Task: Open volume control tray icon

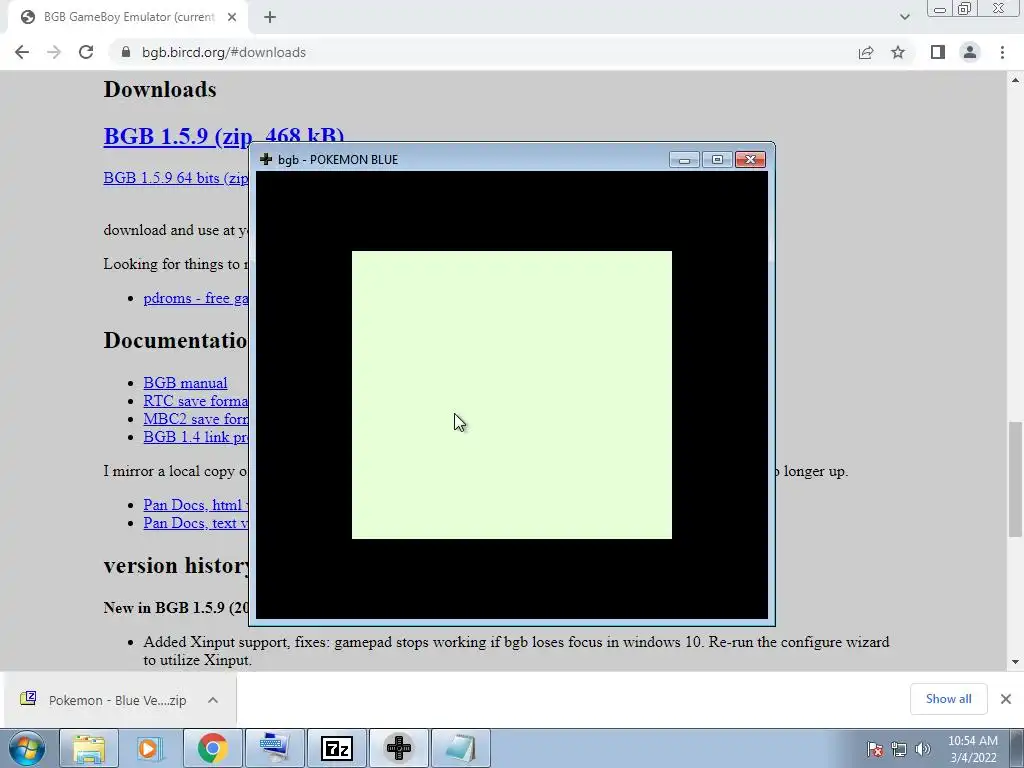Action: [923, 749]
